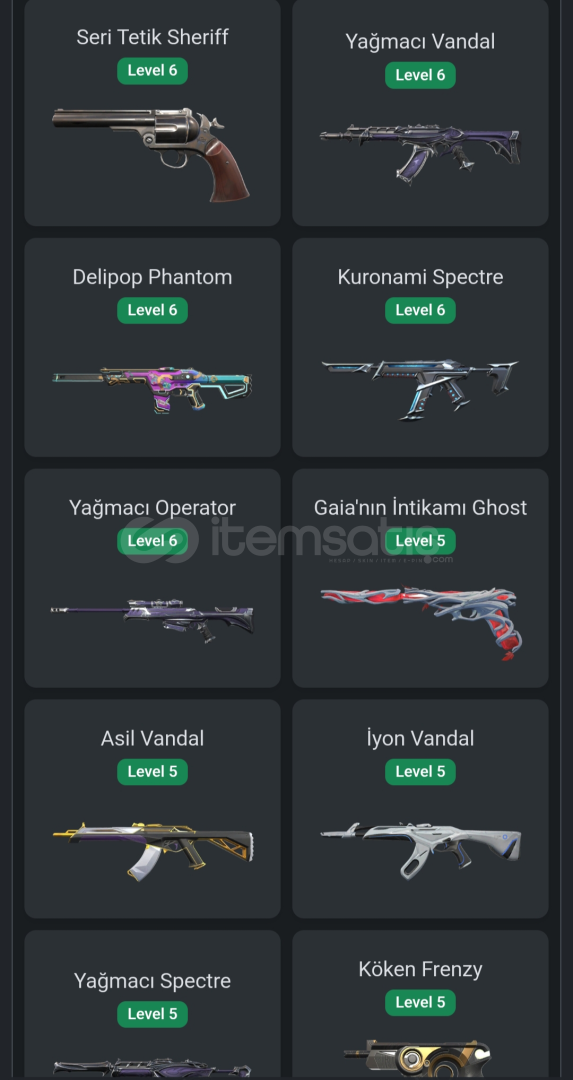Open the Asil Vandal gold rifle image
The height and width of the screenshot is (1080, 573).
pyautogui.click(x=152, y=851)
